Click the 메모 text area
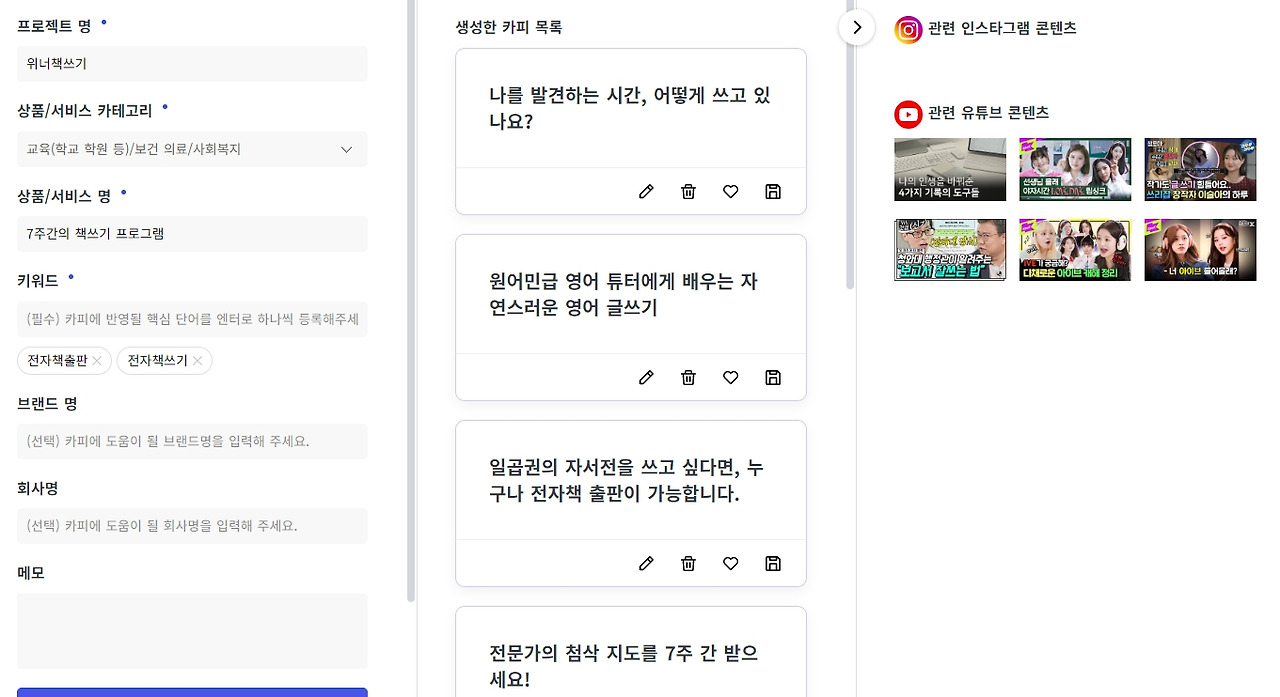The width and height of the screenshot is (1280, 697). (x=192, y=630)
